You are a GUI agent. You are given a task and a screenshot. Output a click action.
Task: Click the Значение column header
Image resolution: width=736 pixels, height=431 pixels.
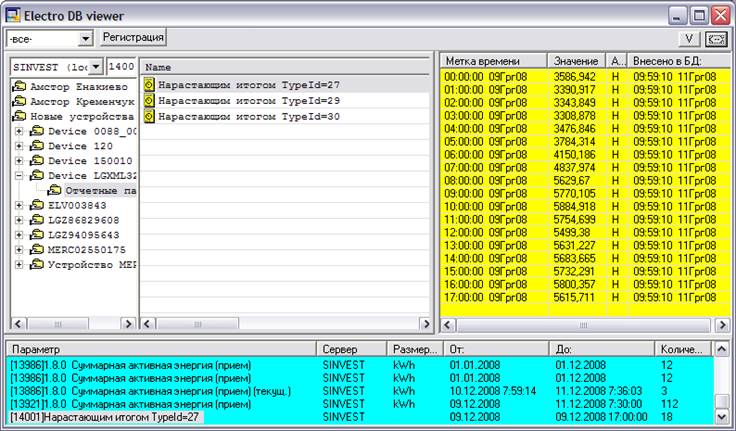pos(575,61)
